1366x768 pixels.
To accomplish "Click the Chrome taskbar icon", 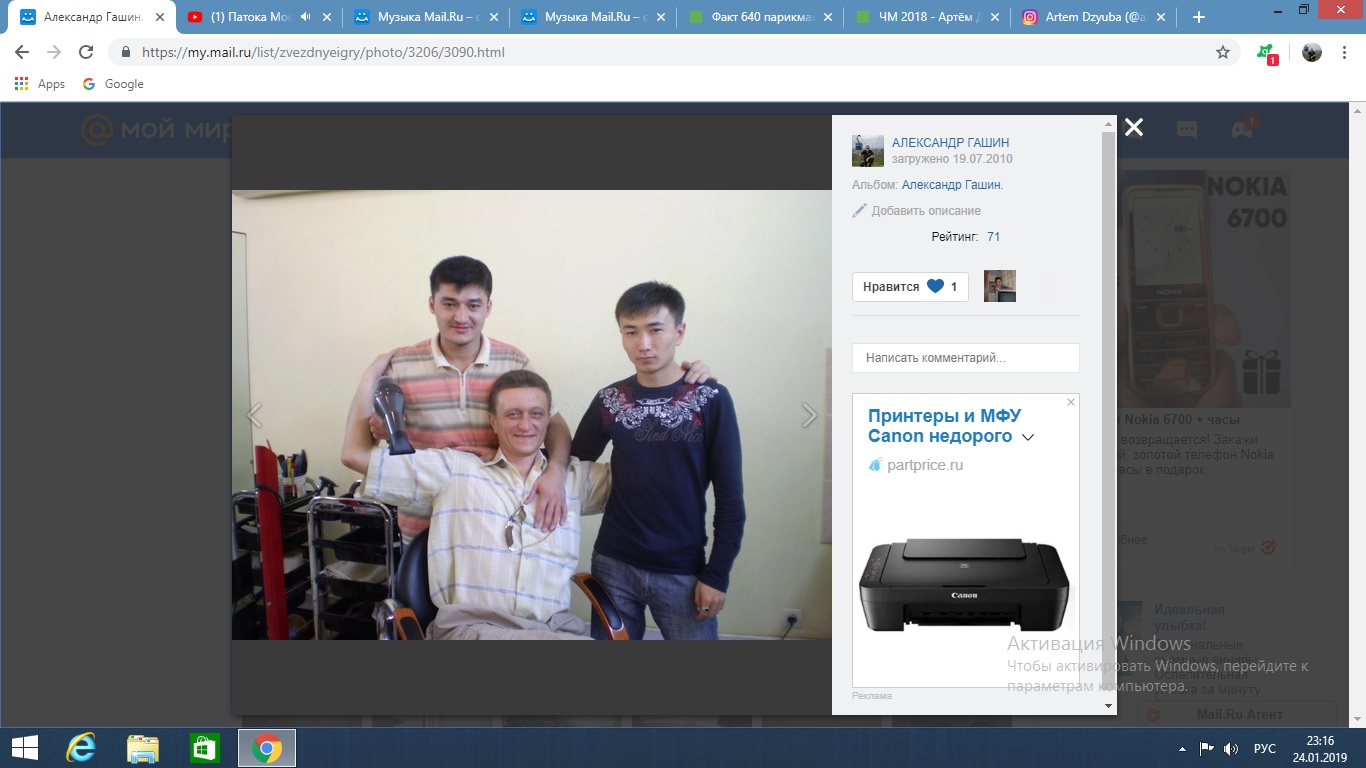I will (267, 748).
